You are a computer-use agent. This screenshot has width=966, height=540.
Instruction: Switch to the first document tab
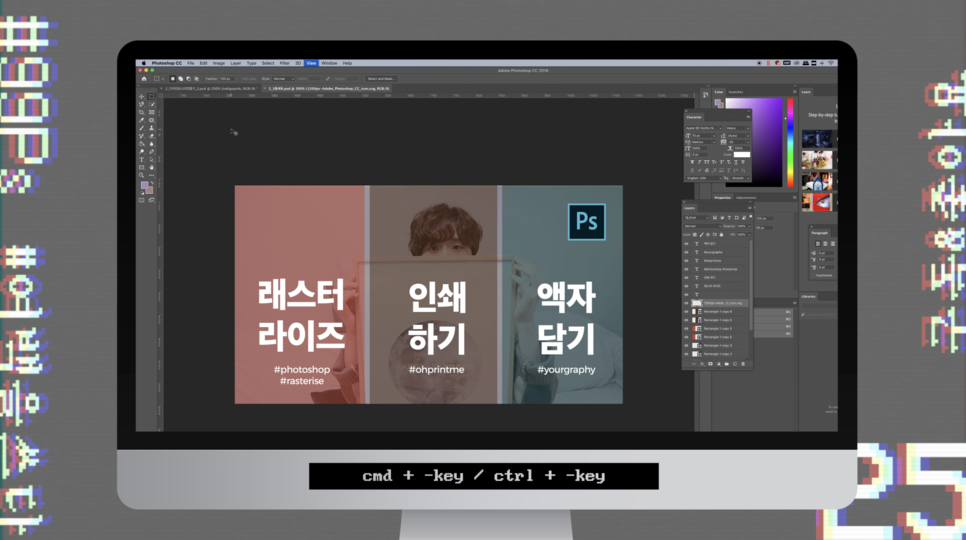[209, 88]
